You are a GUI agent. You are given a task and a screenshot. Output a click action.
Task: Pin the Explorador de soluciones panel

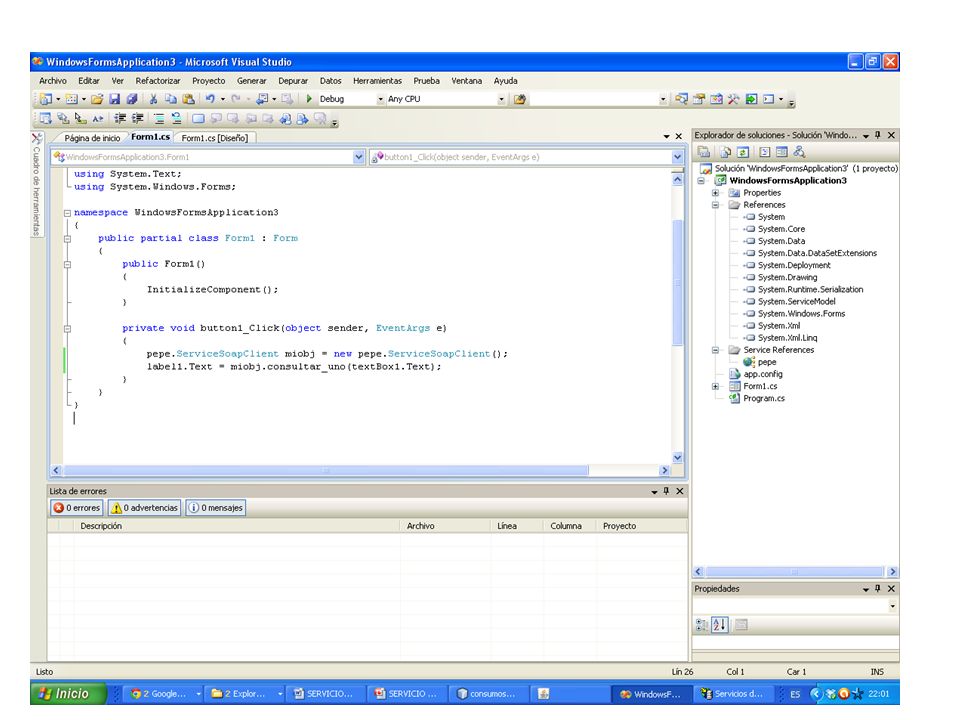pyautogui.click(x=878, y=135)
